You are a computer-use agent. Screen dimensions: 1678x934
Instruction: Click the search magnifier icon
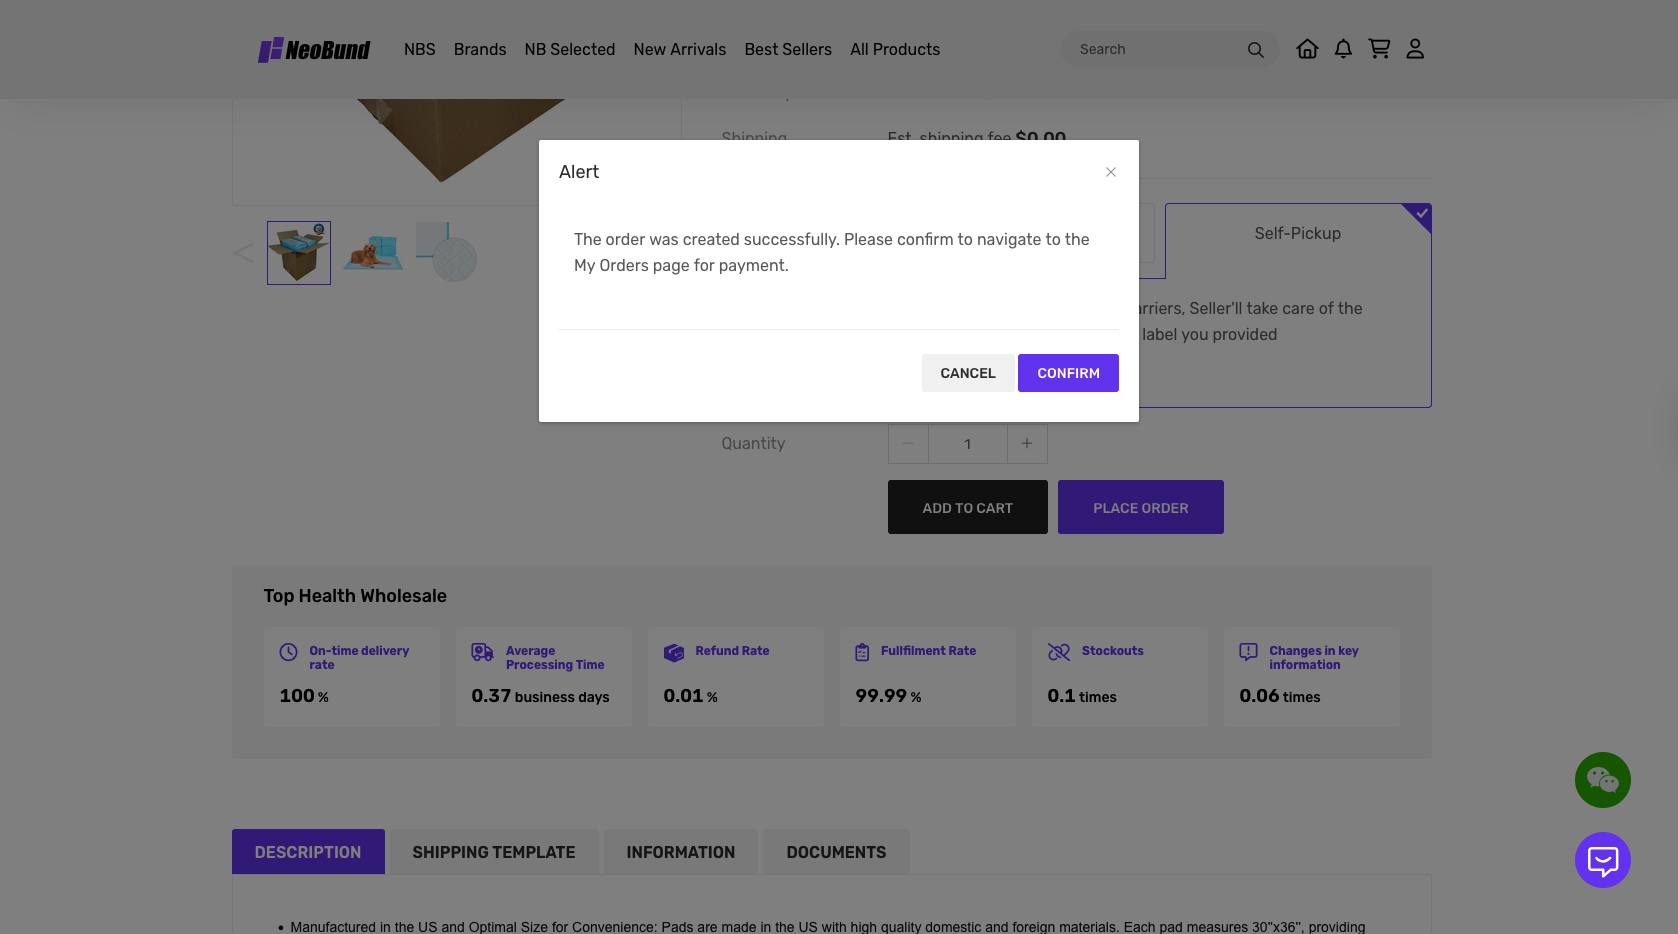pyautogui.click(x=1255, y=50)
